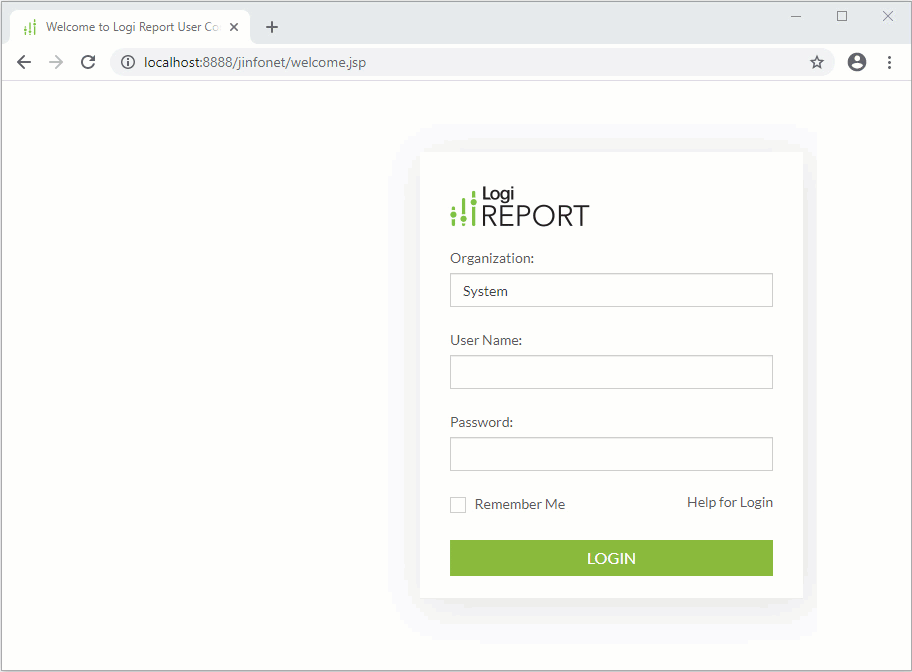
Task: Maximize the browser window
Action: (842, 16)
